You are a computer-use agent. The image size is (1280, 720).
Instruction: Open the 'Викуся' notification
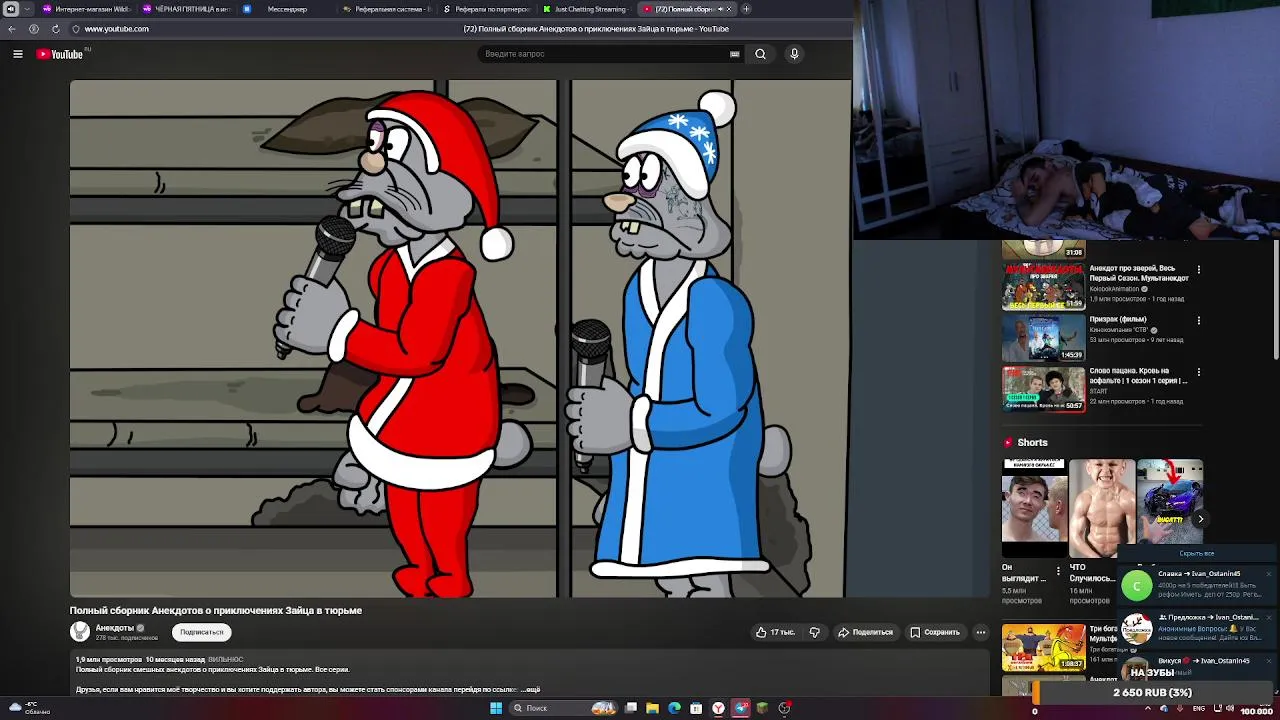[x=1197, y=665]
